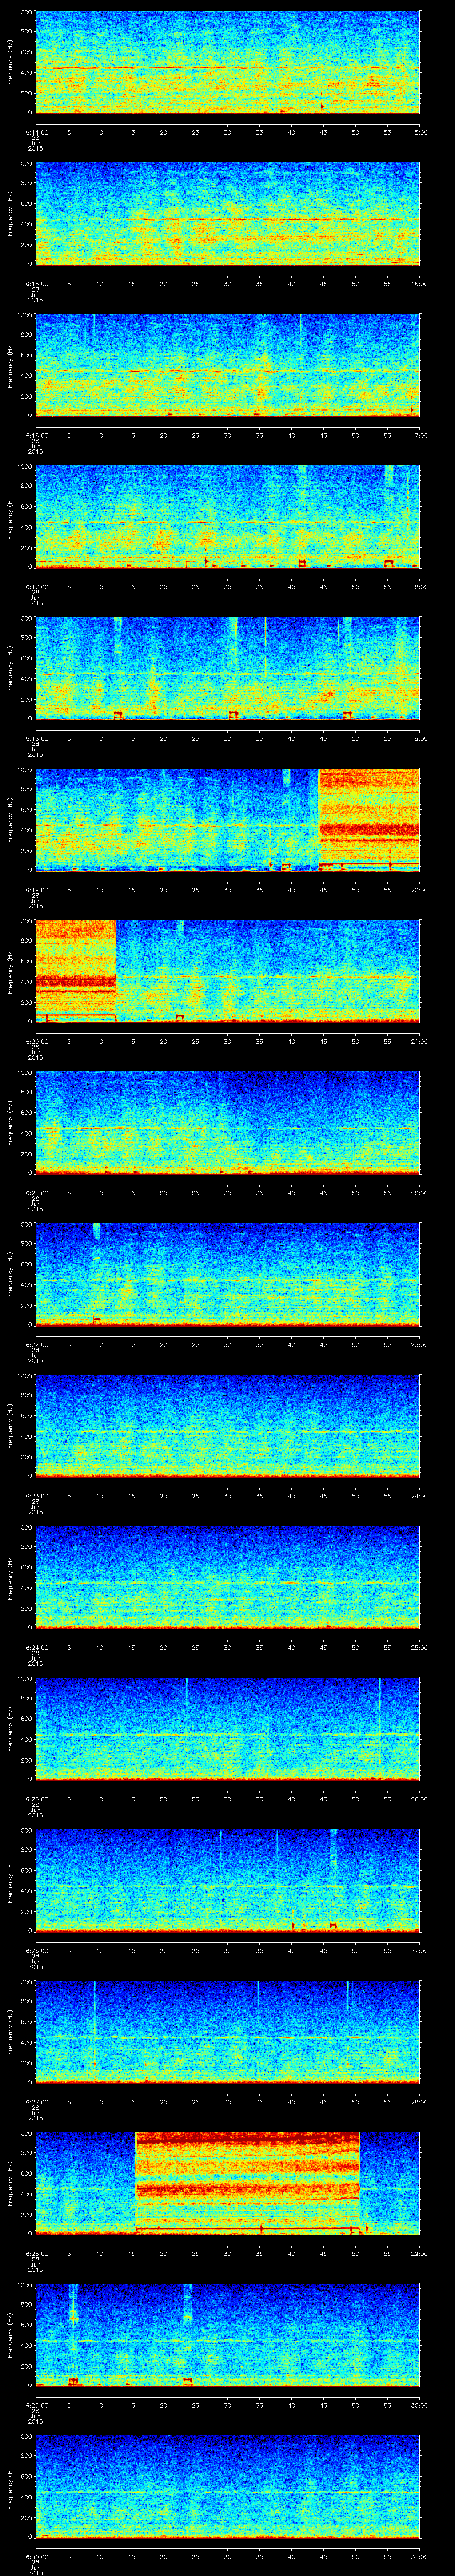Click the "17:00" end time label
The image size is (455, 2576).
pyautogui.click(x=419, y=435)
